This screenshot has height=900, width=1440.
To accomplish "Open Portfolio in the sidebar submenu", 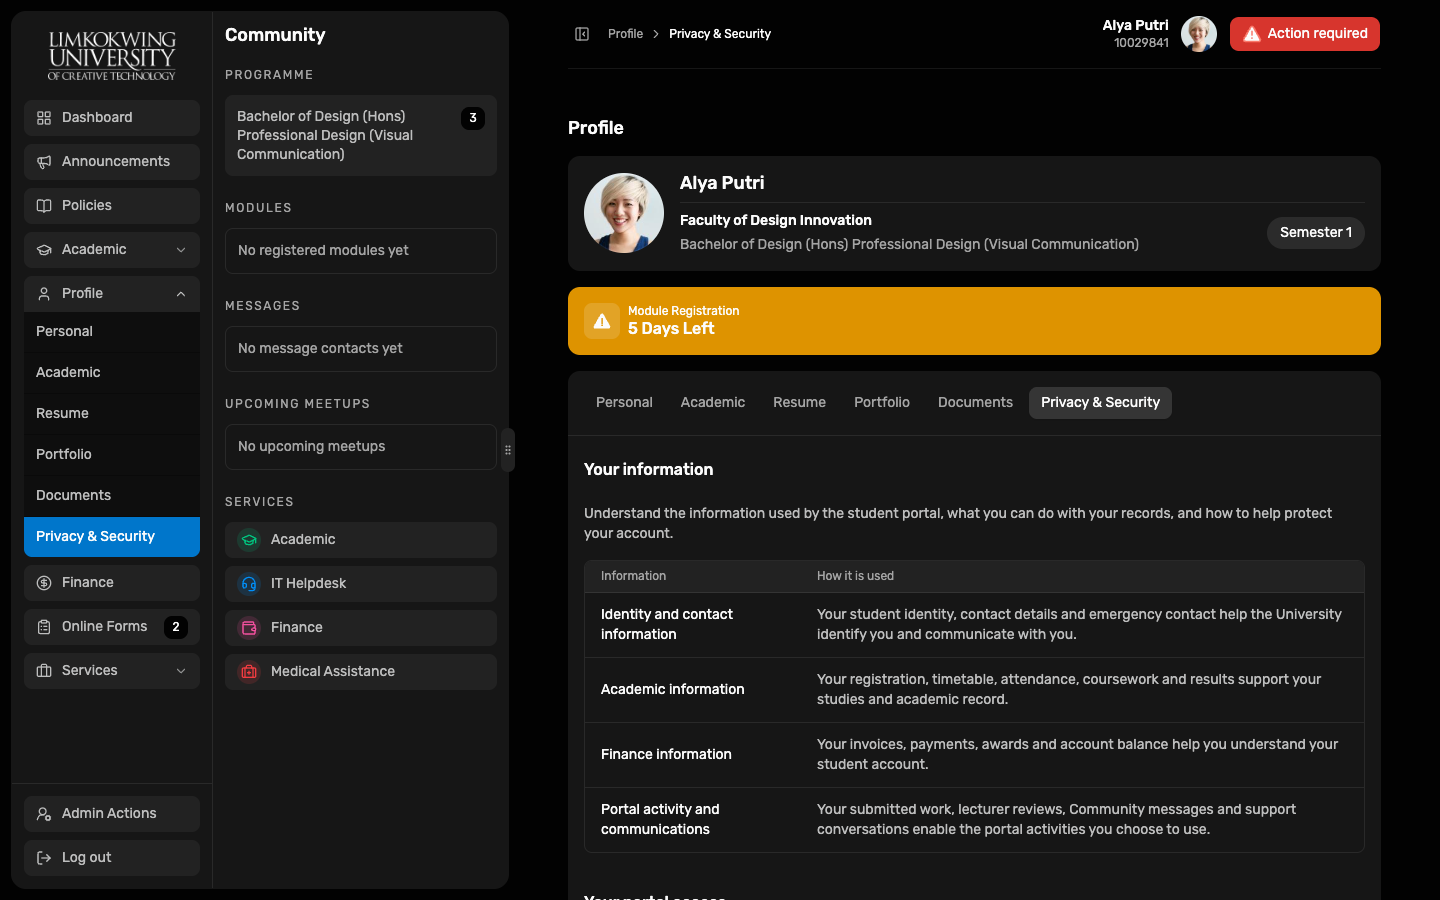I will click(x=112, y=455).
